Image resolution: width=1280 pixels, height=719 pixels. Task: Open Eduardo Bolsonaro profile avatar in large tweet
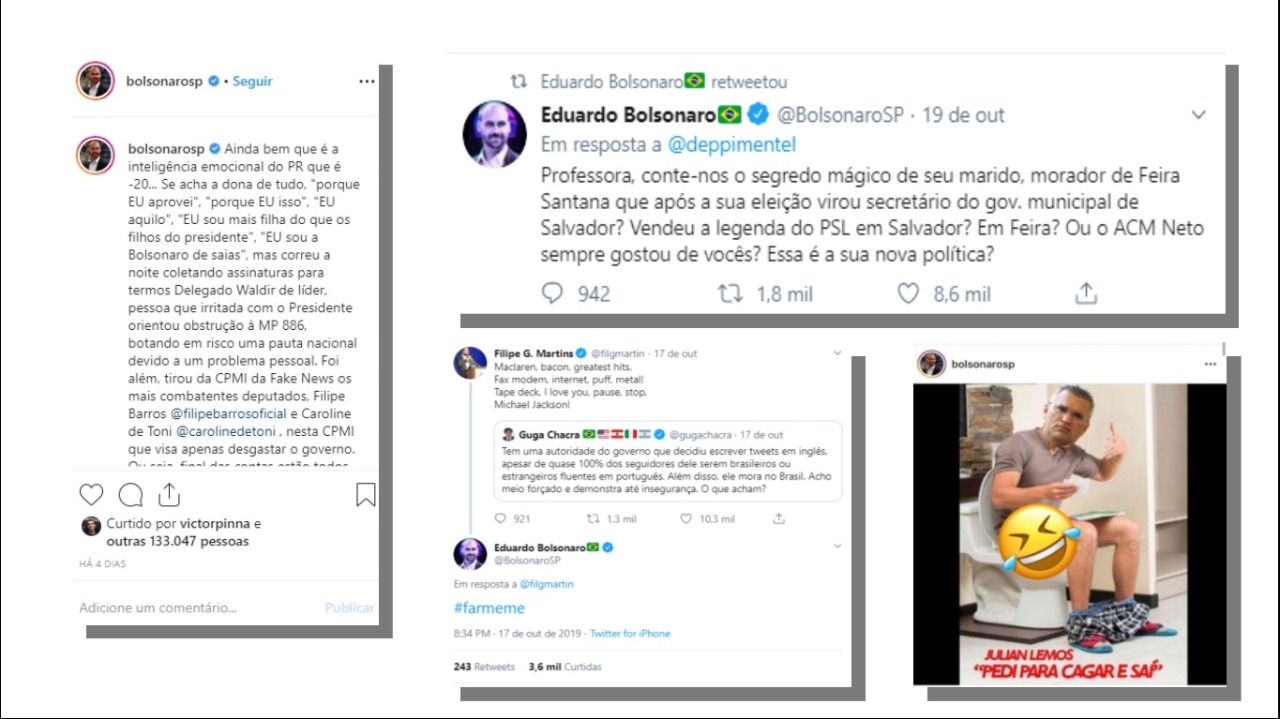pos(494,134)
